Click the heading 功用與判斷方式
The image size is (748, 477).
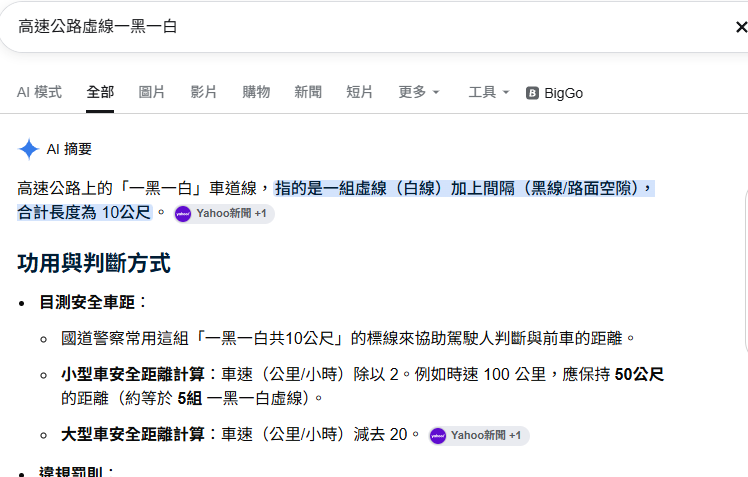94,263
